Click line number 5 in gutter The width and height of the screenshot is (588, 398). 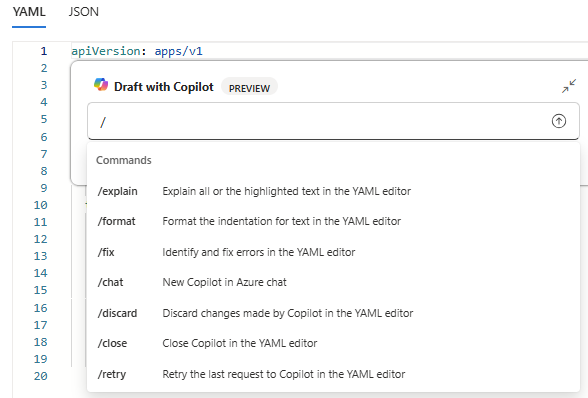[x=44, y=119]
